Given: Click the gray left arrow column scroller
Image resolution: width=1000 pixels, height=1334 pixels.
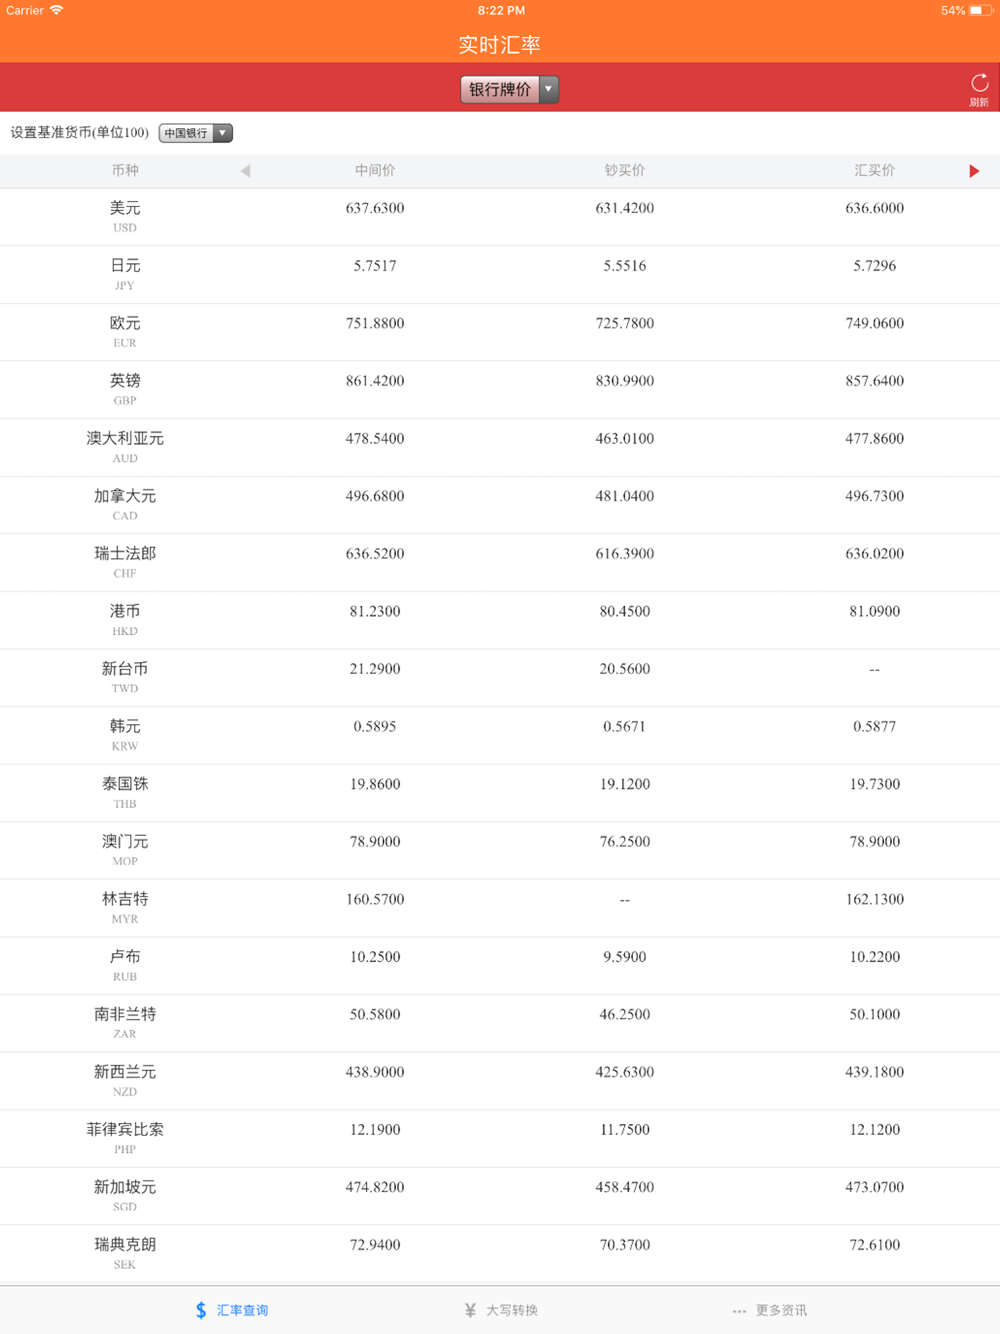Looking at the screenshot, I should click(245, 171).
